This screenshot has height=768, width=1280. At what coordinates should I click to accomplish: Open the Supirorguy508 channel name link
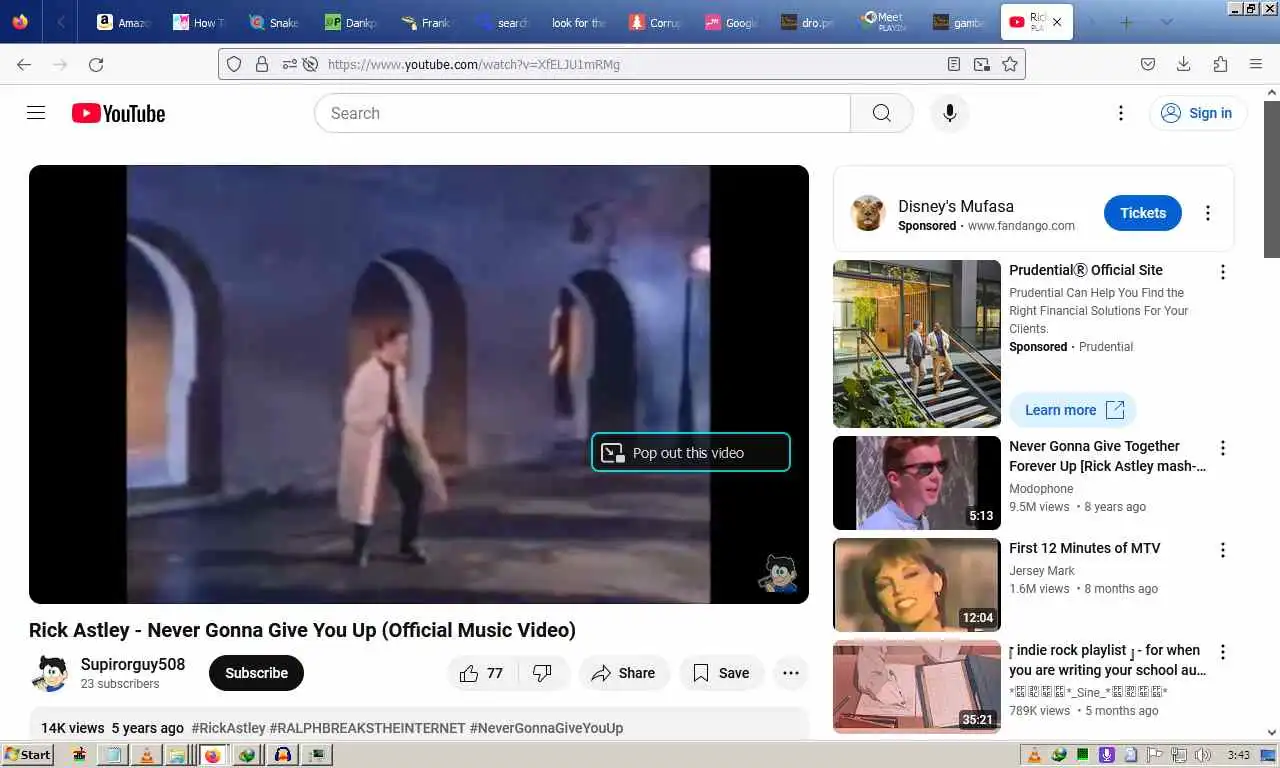pyautogui.click(x=133, y=664)
